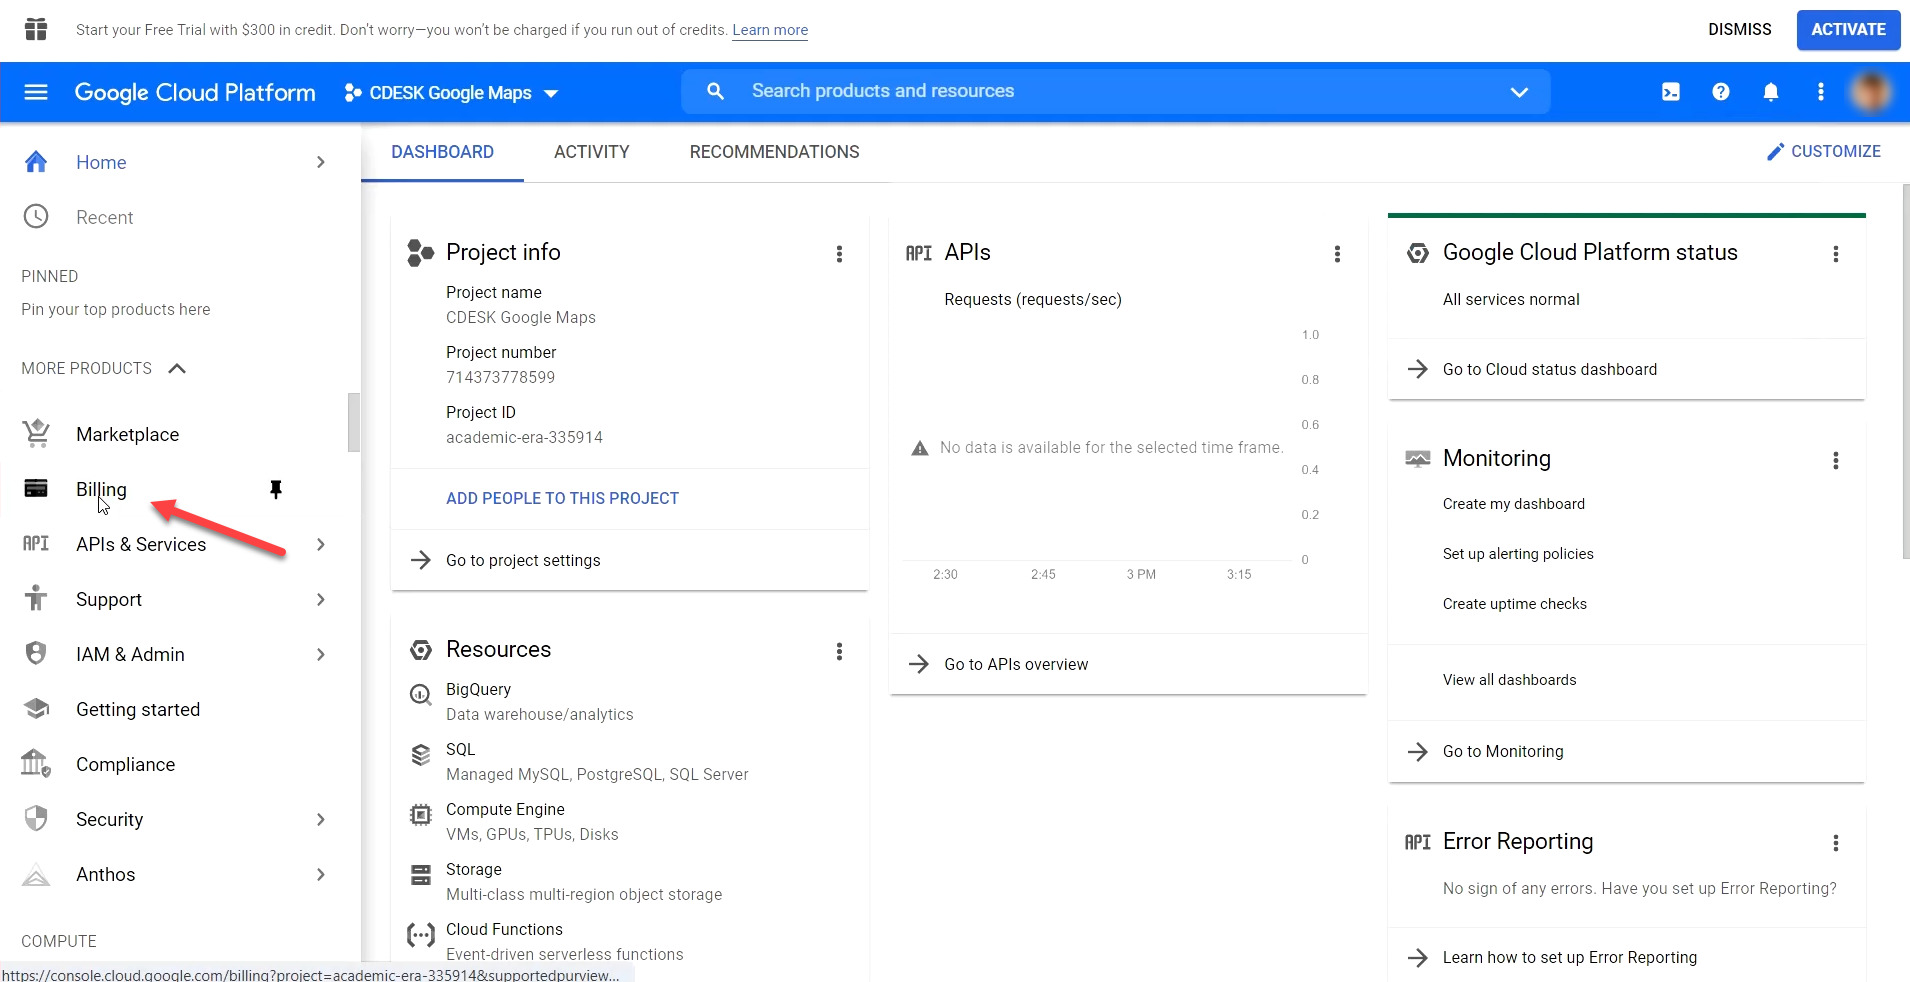Open Marketplace in the sidebar
The image size is (1910, 982).
[x=128, y=434]
